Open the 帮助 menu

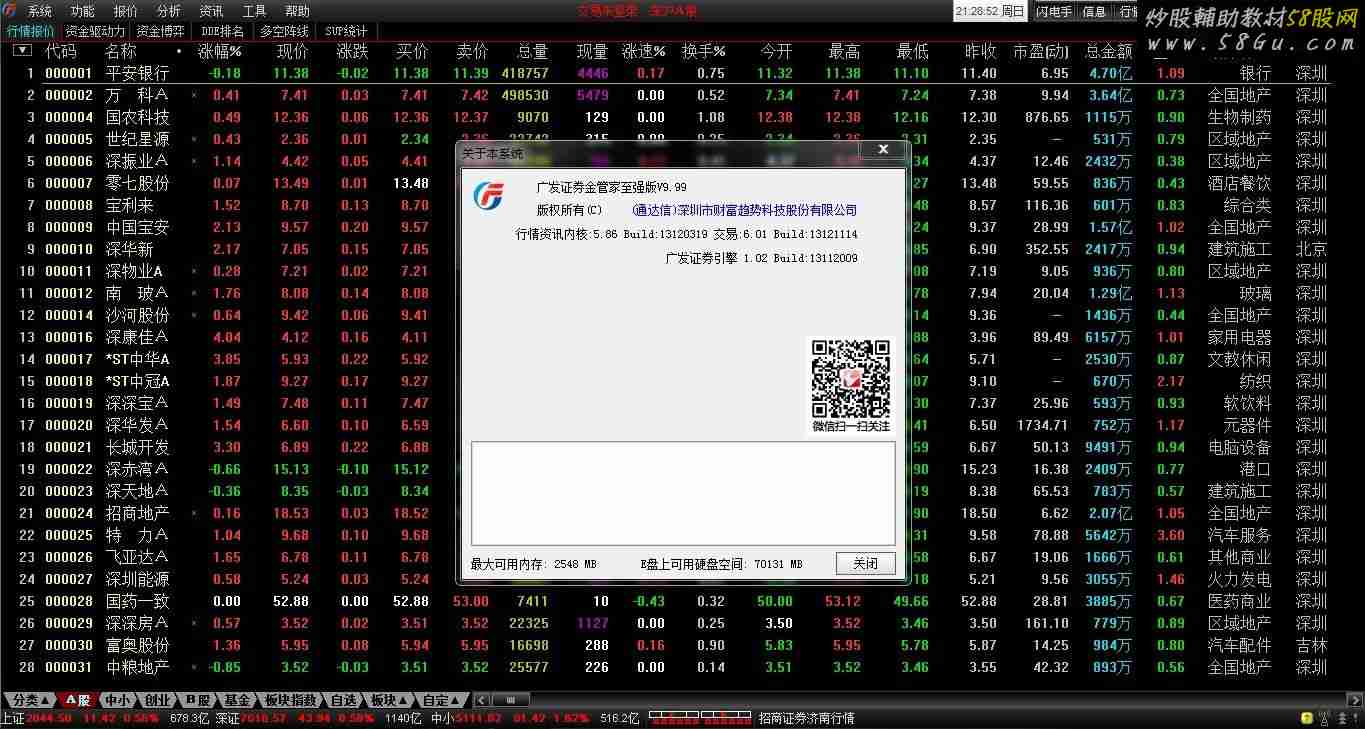tap(298, 11)
